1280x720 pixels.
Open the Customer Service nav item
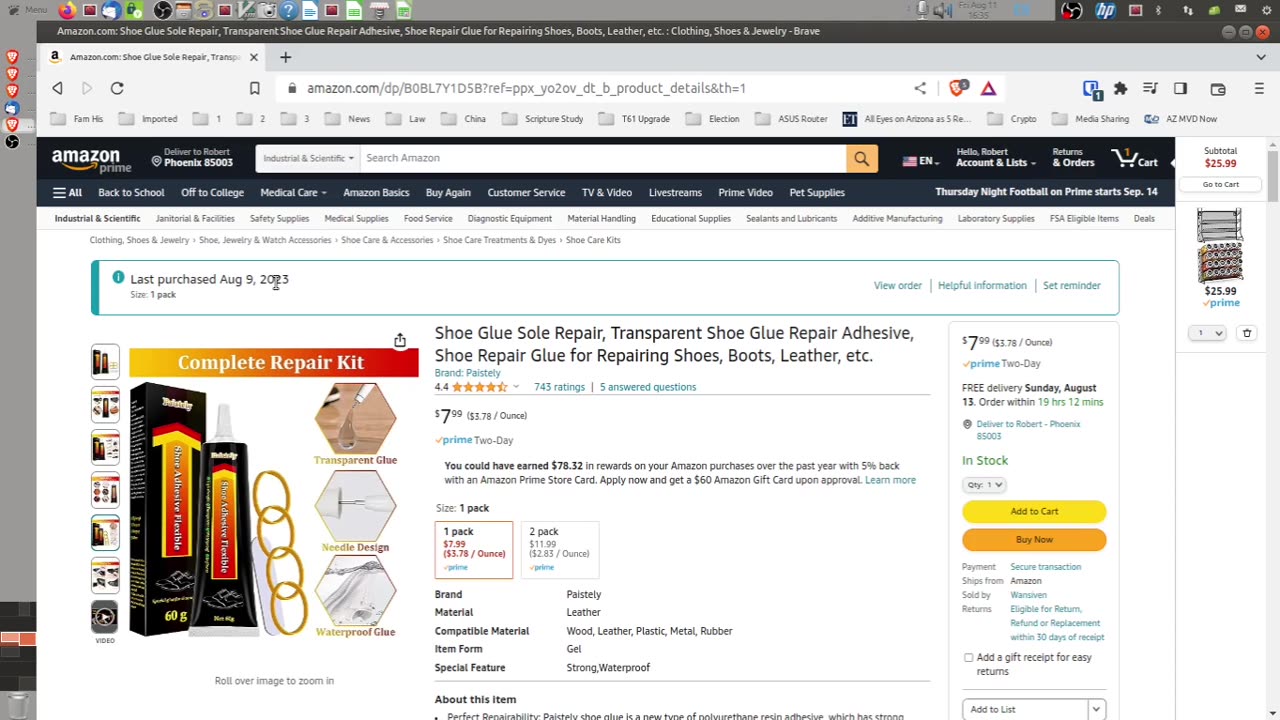[526, 192]
